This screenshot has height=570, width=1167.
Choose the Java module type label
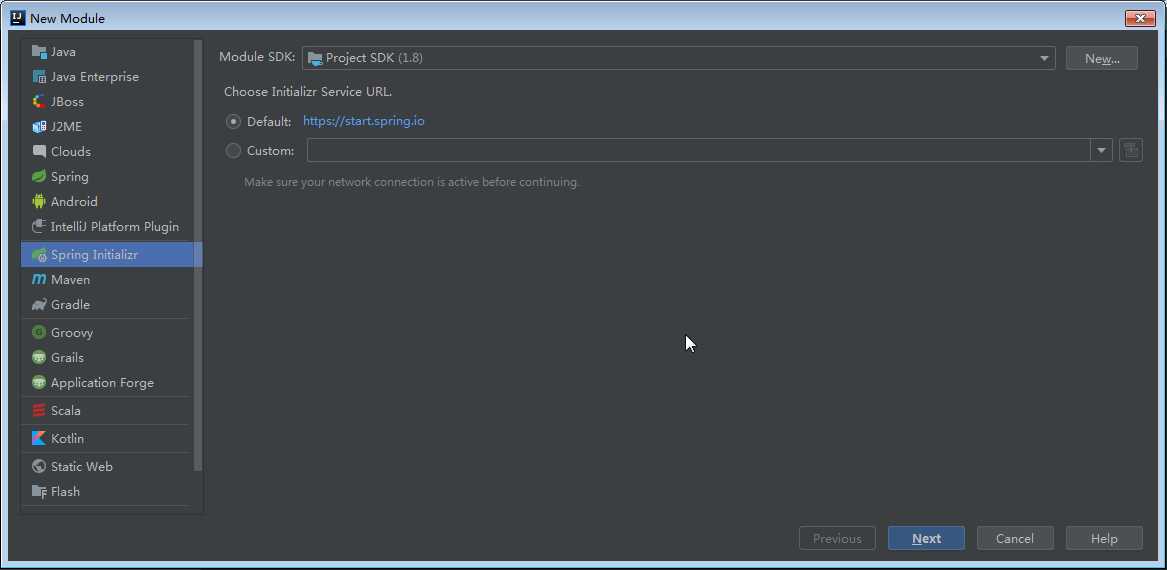click(x=63, y=52)
